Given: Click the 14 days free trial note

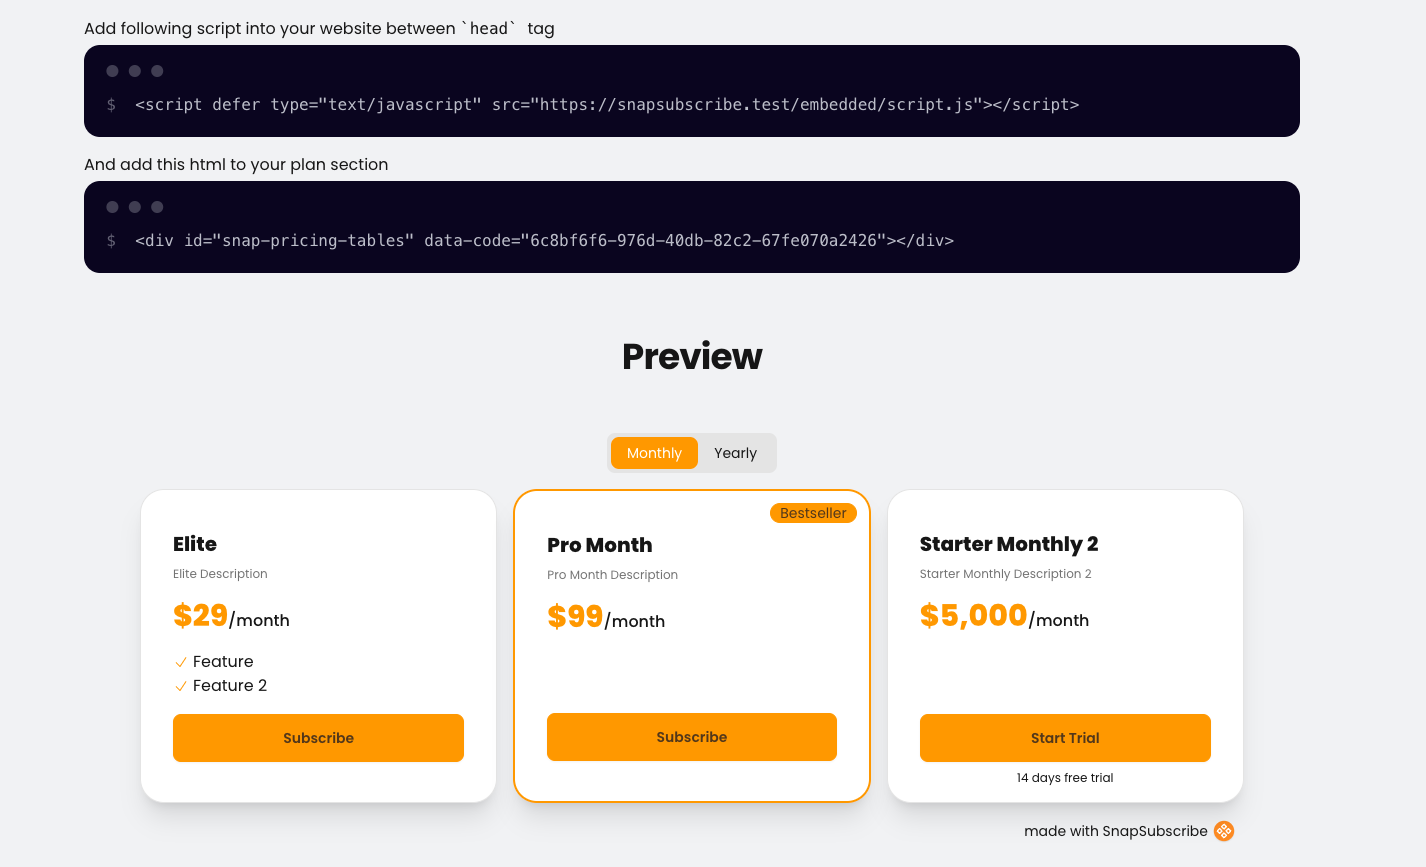Looking at the screenshot, I should (x=1065, y=778).
